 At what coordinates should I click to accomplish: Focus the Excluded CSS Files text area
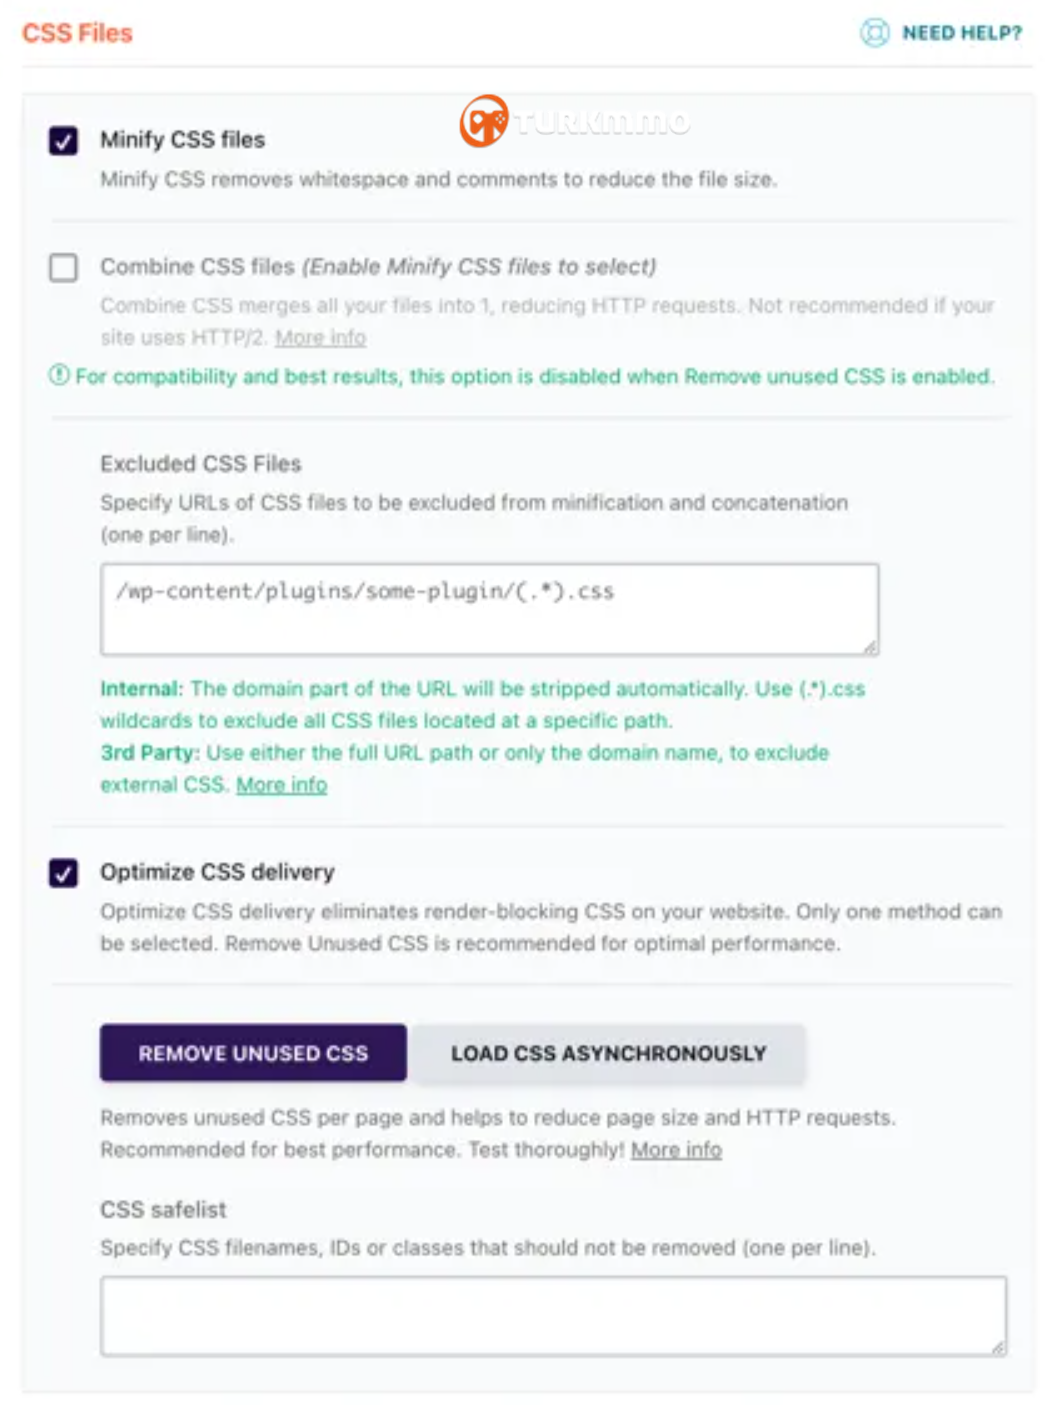click(x=490, y=609)
